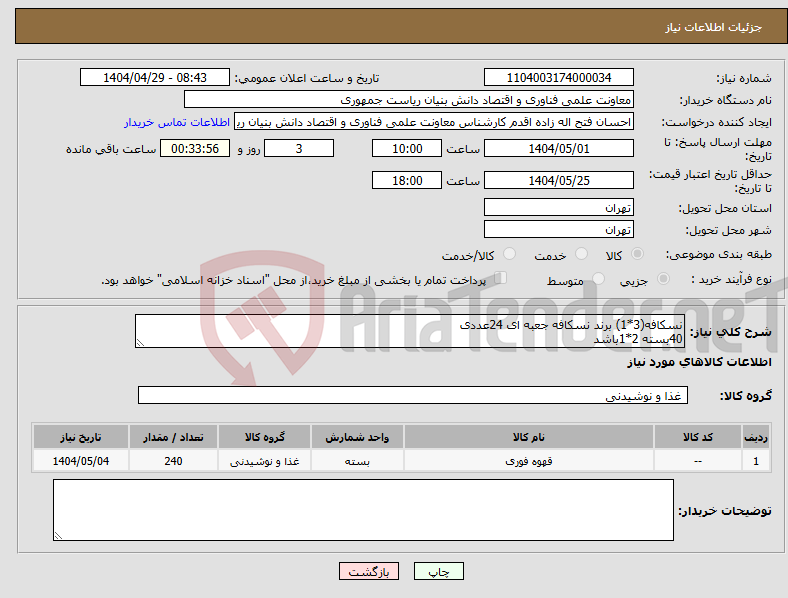Select the کالا radio button

pyautogui.click(x=637, y=254)
